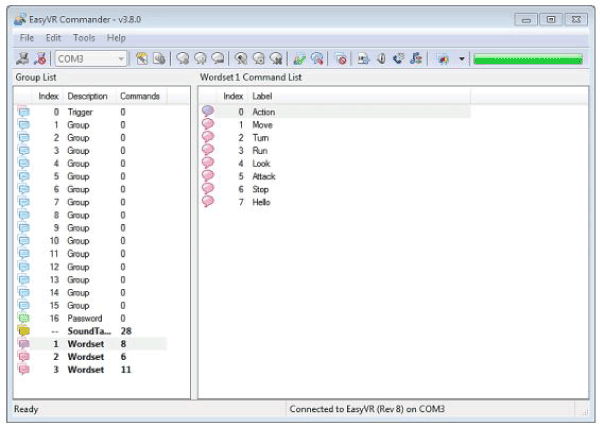Open the small dropdown arrow in toolbar

point(461,59)
